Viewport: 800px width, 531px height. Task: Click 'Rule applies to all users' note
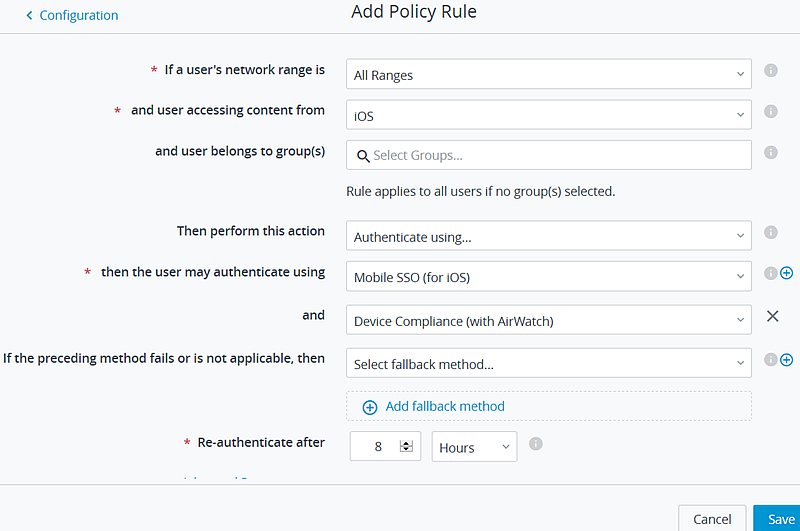pyautogui.click(x=481, y=191)
